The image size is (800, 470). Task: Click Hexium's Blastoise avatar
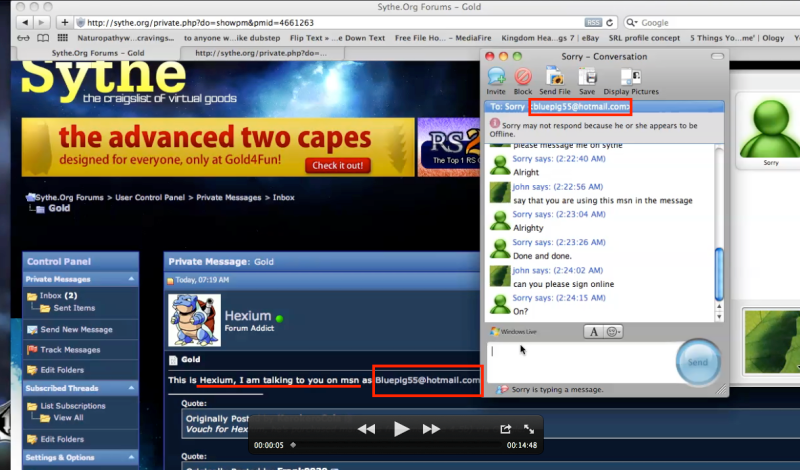point(194,320)
